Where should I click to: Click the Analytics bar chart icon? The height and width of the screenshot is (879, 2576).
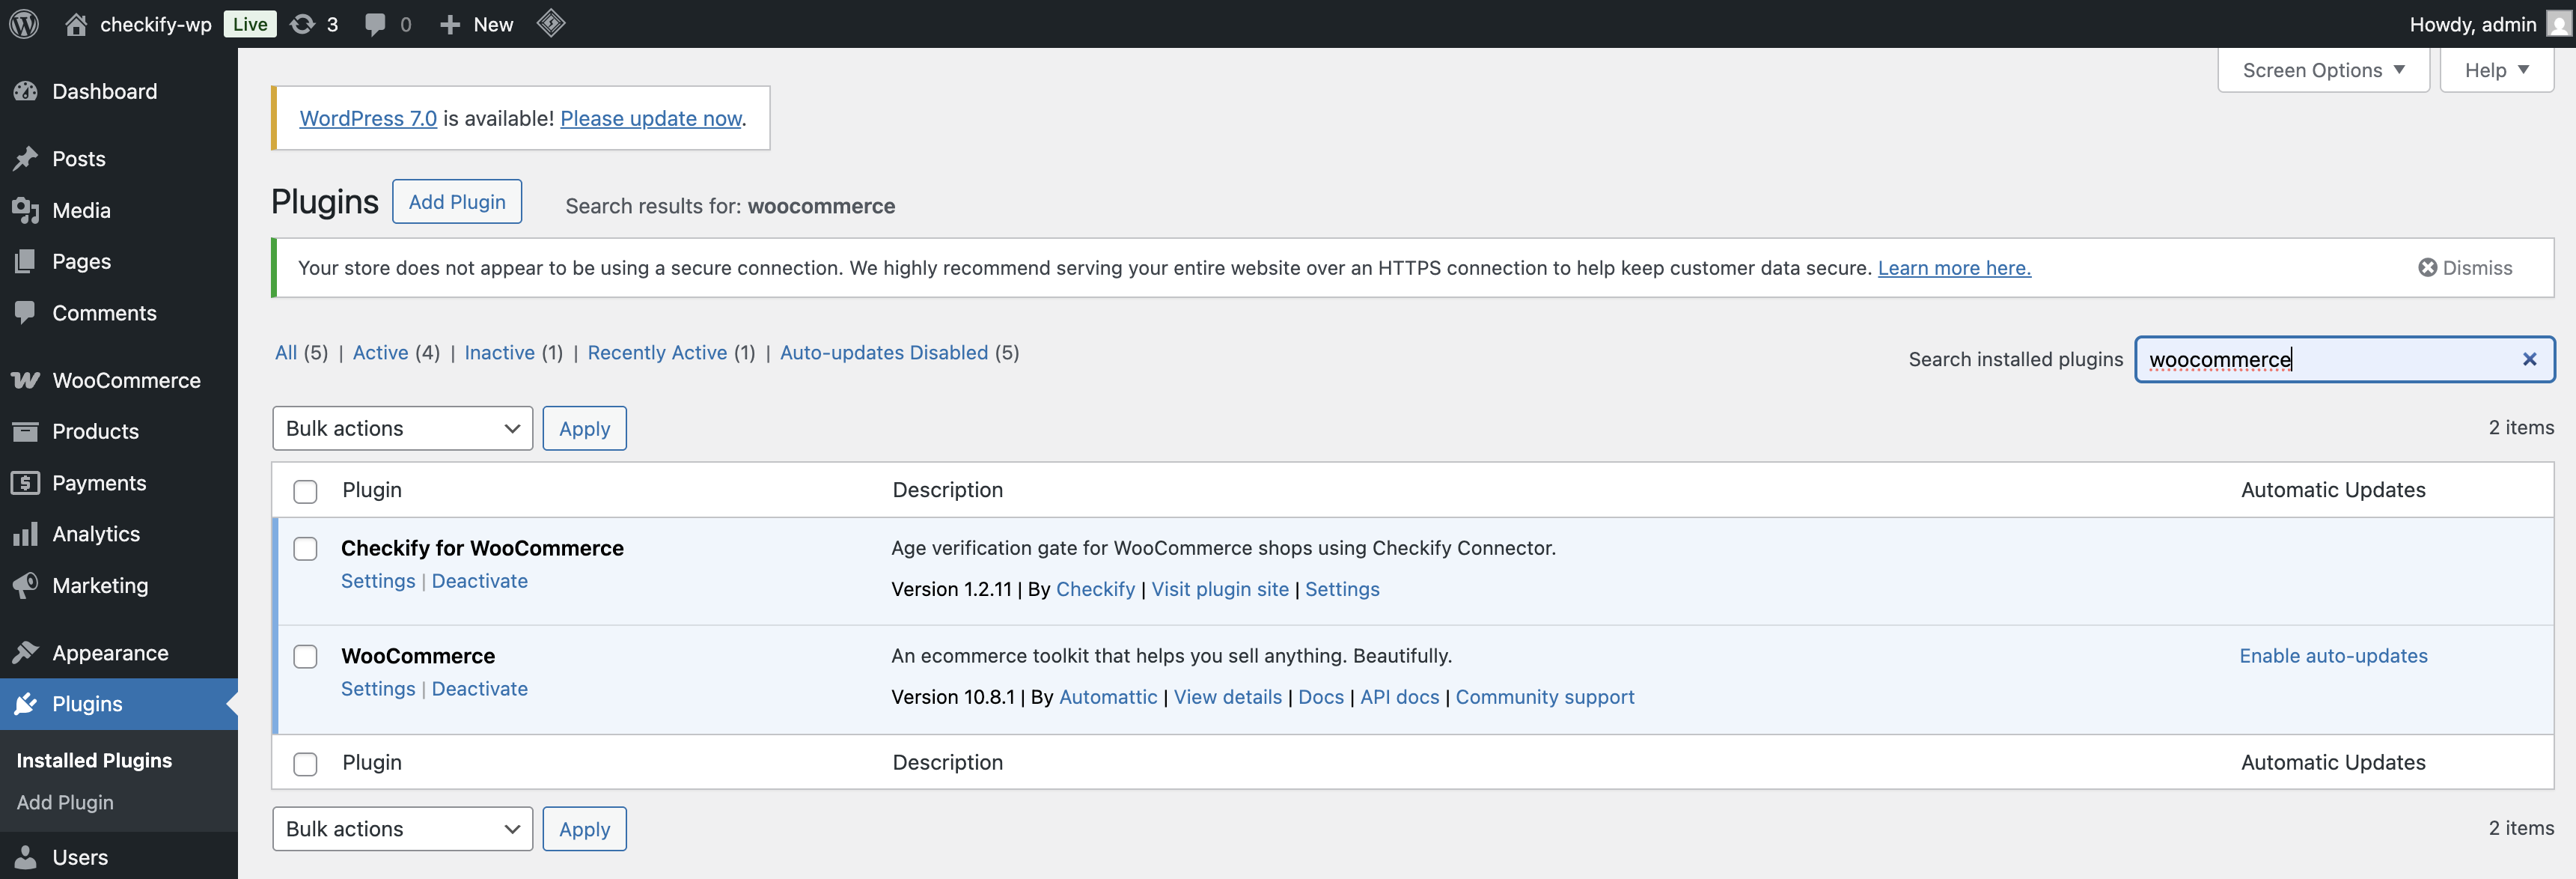(x=26, y=534)
